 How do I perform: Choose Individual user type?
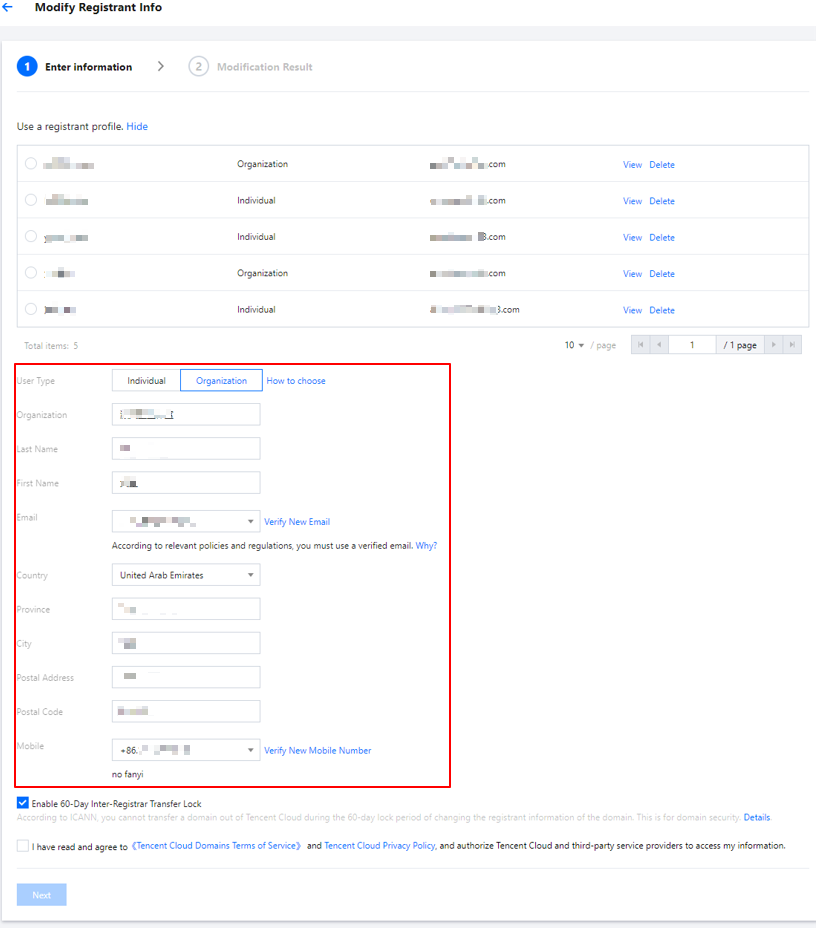[x=146, y=381]
